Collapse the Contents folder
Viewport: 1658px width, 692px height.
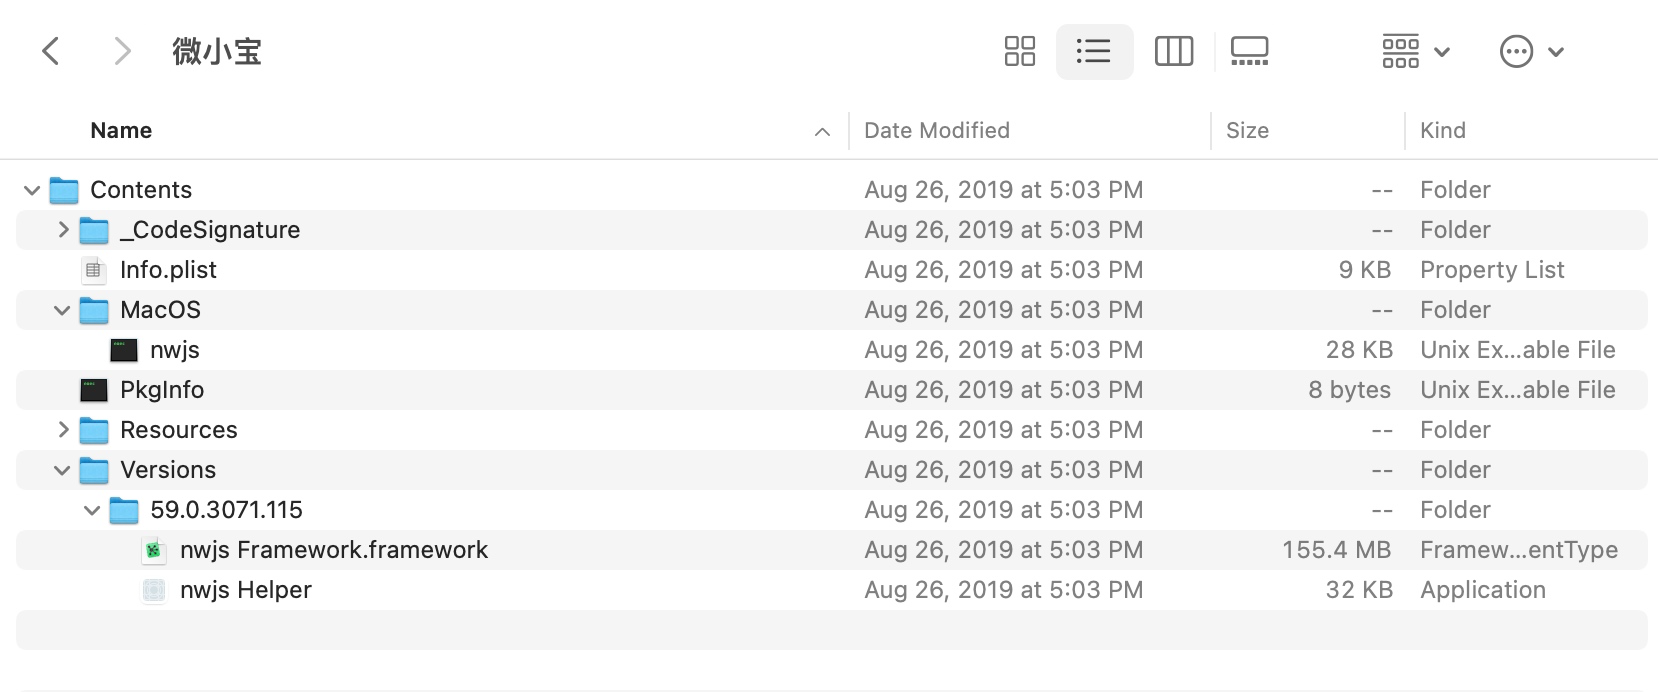(x=32, y=190)
